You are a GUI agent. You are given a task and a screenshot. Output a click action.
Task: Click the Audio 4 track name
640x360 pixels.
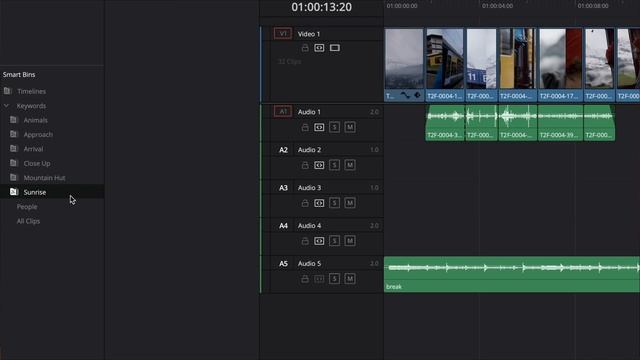[x=309, y=225]
